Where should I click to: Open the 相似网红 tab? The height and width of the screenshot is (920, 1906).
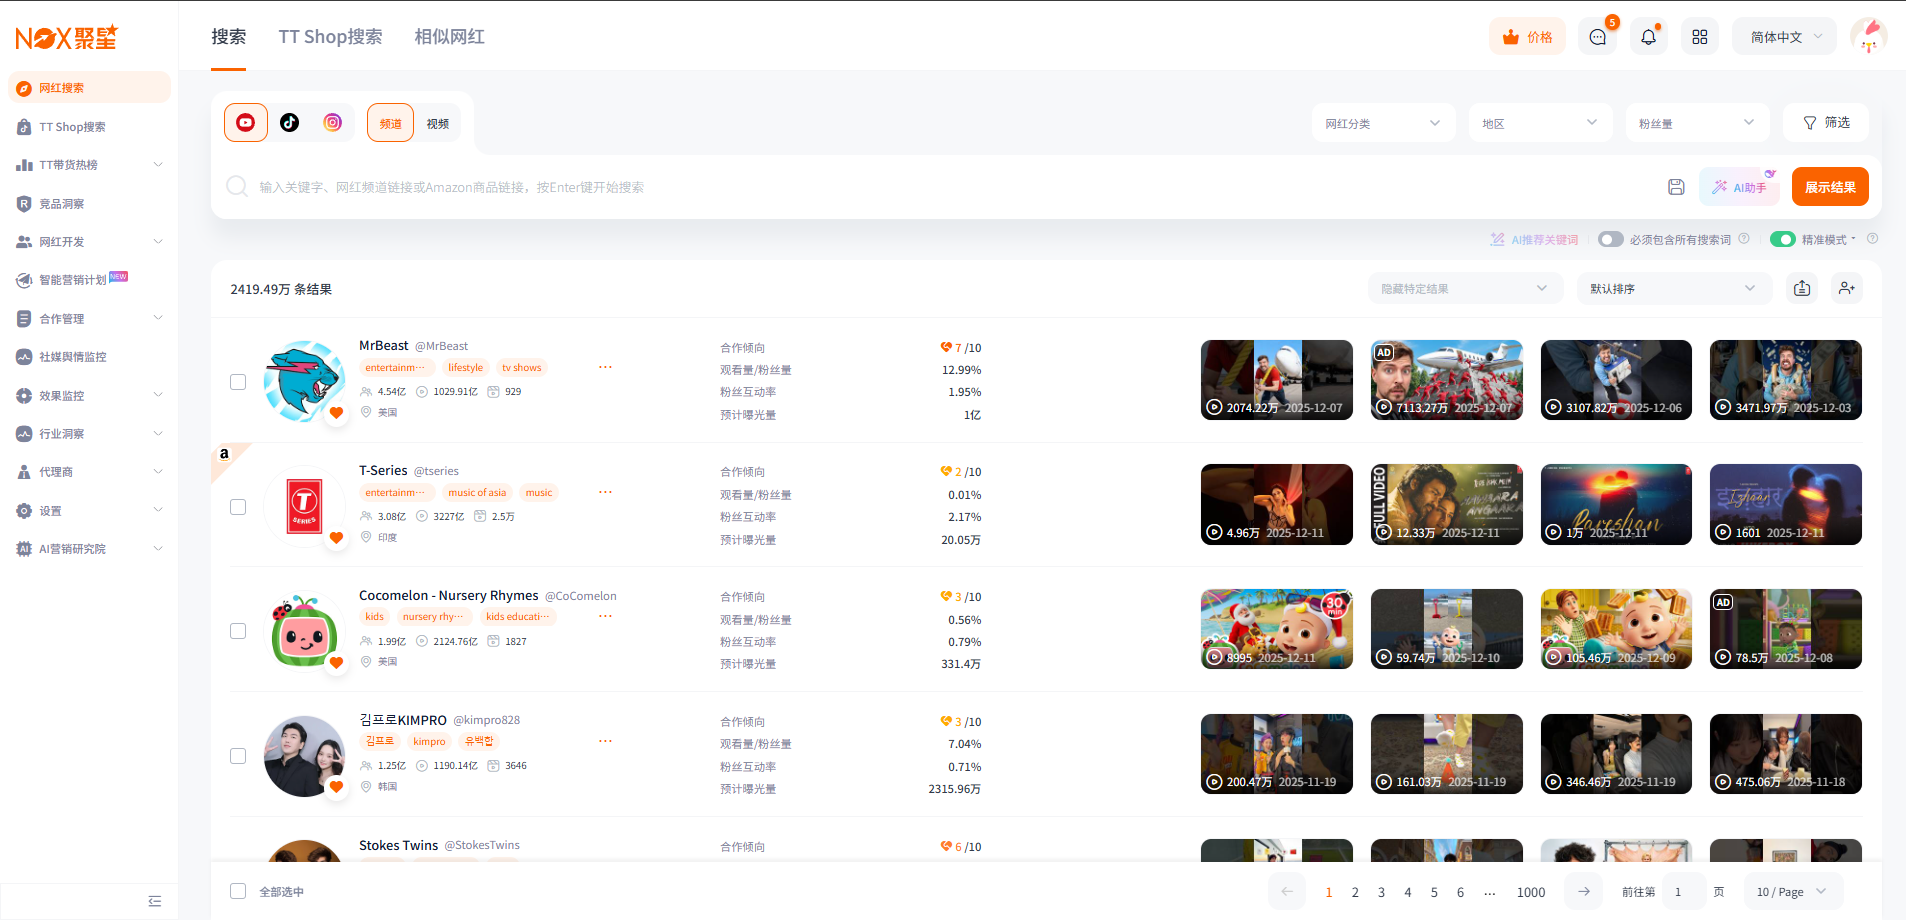coord(449,37)
